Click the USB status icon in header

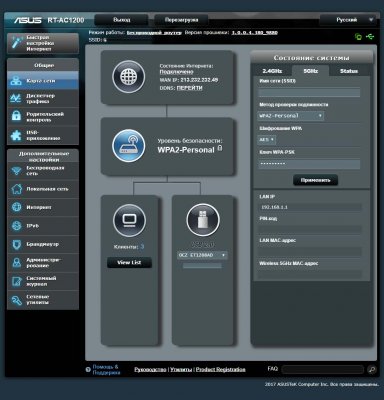pyautogui.click(x=370, y=36)
